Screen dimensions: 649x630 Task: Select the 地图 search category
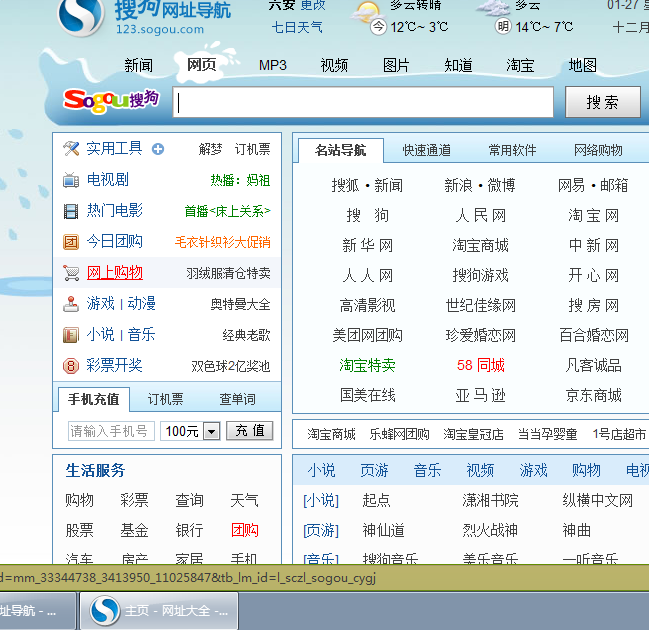(x=582, y=65)
